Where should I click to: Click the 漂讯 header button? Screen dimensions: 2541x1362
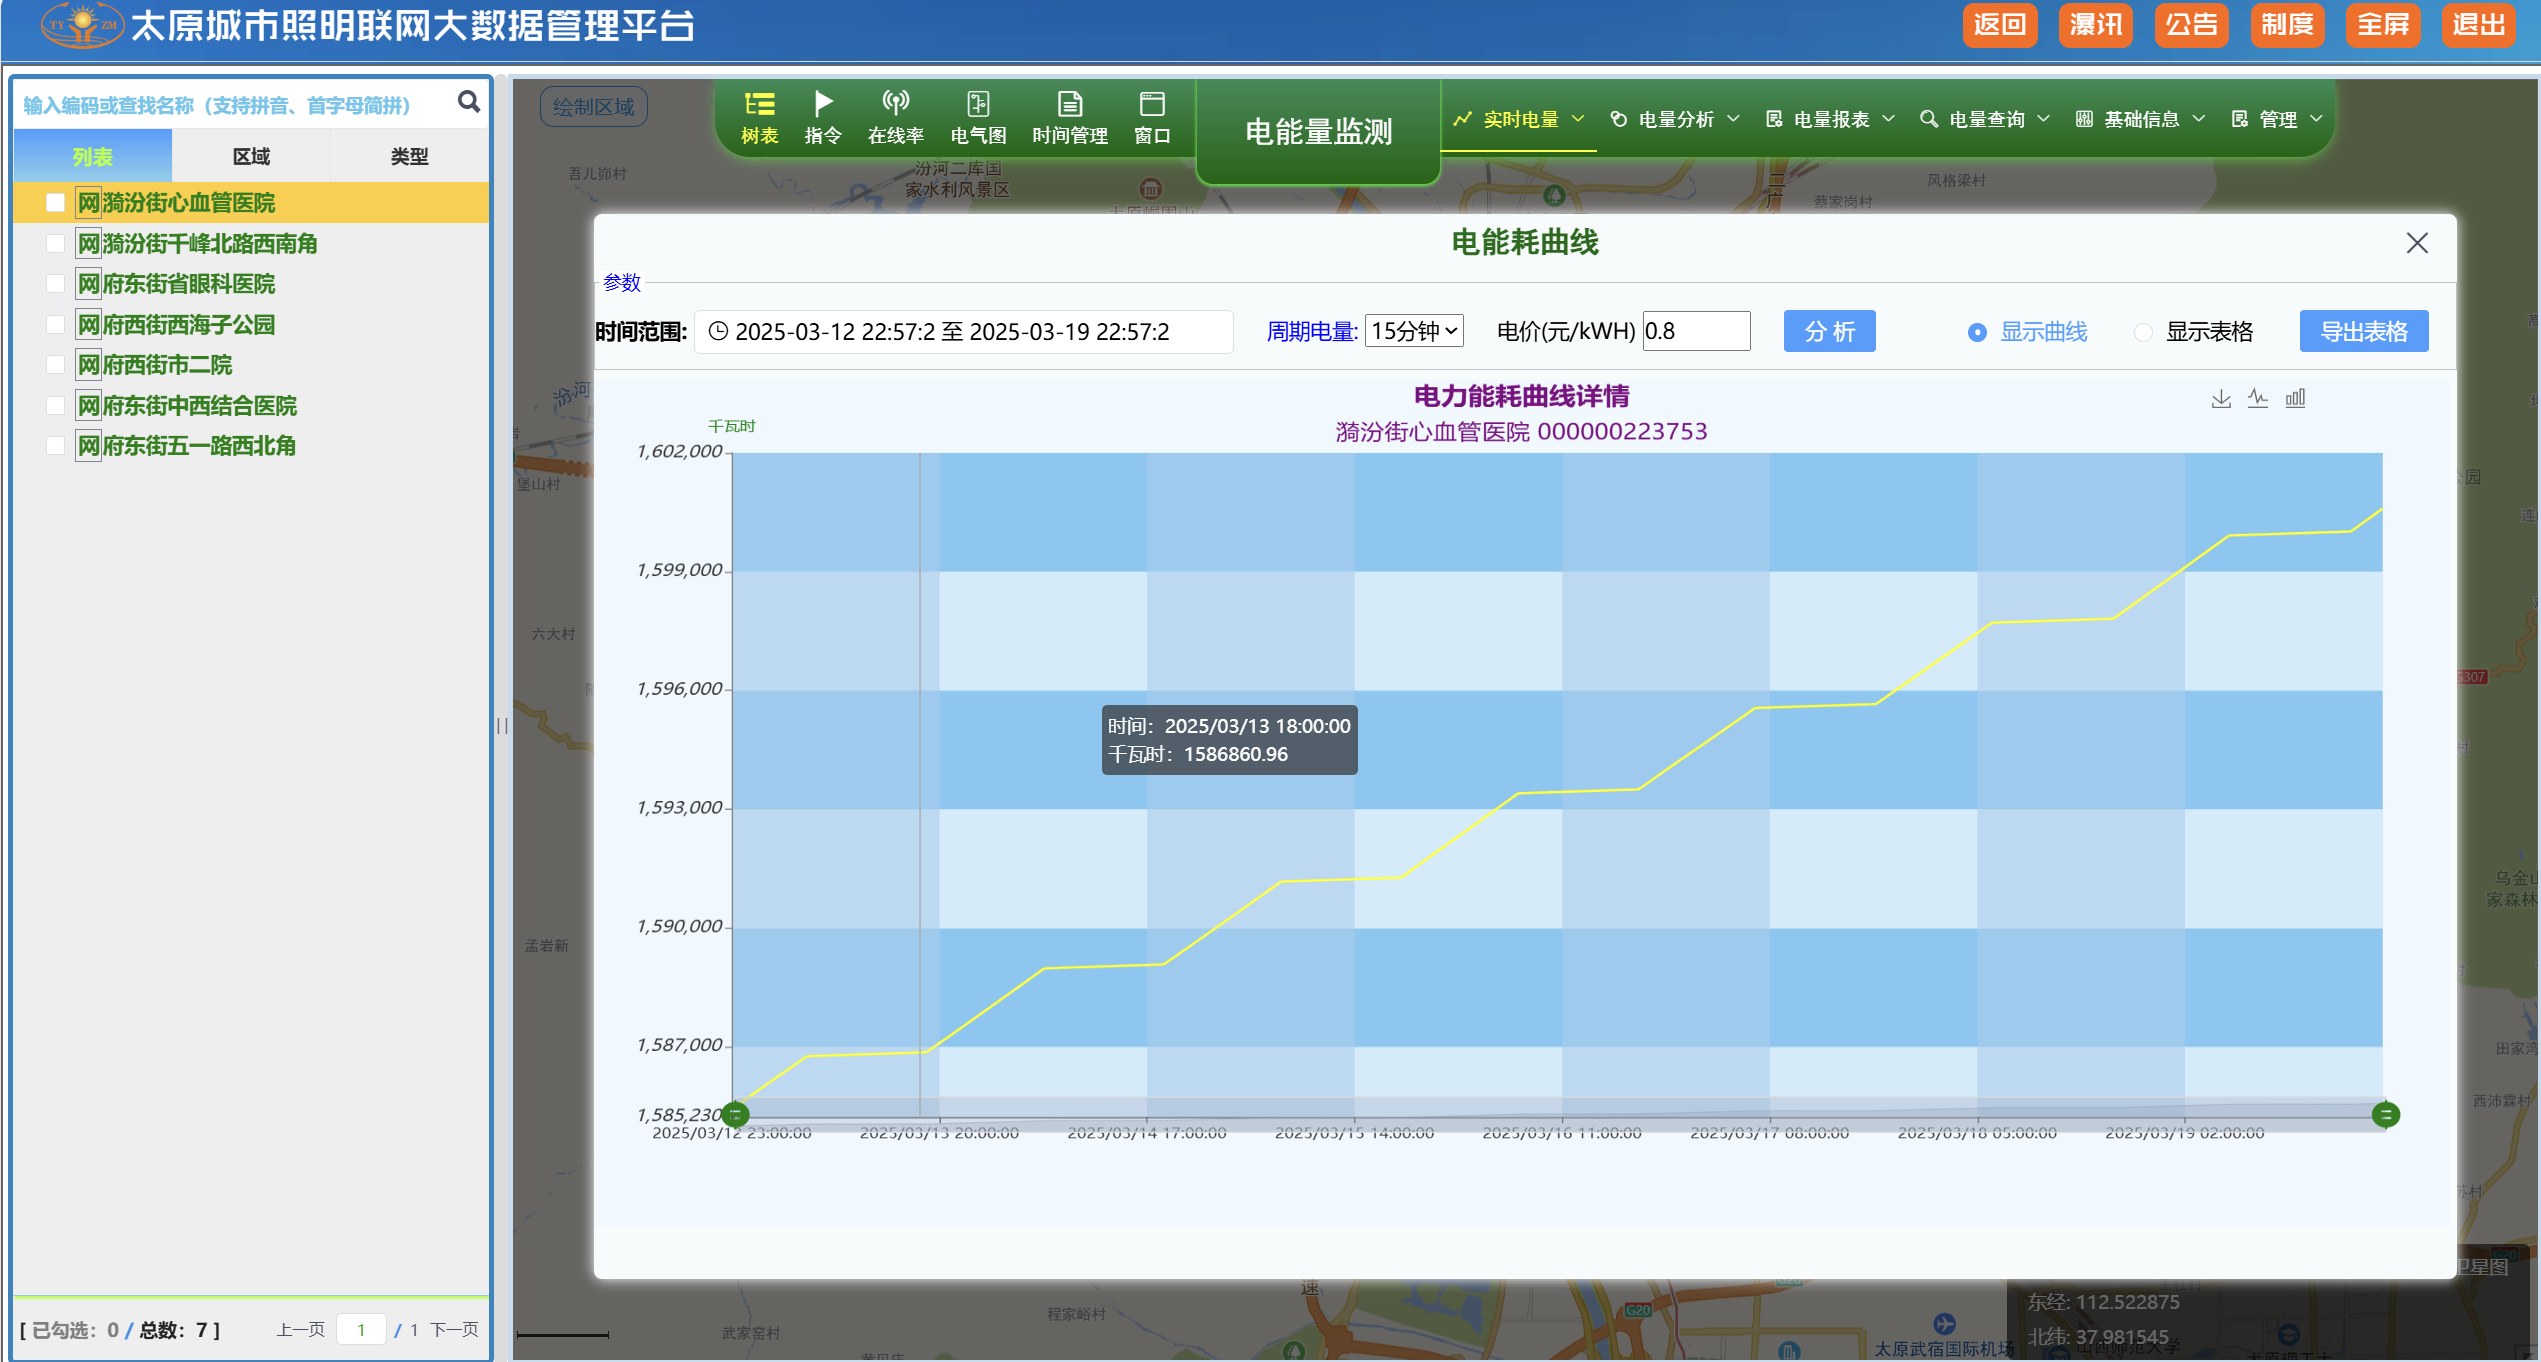tap(2095, 25)
